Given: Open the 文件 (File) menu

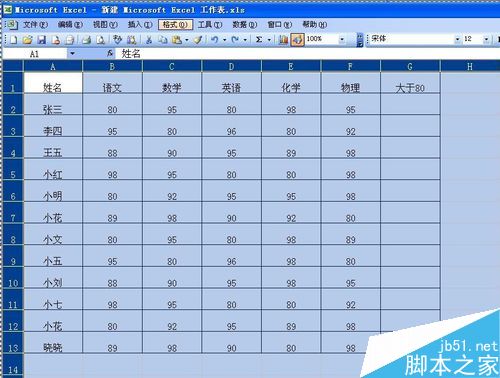Looking at the screenshot, I should pyautogui.click(x=35, y=25).
